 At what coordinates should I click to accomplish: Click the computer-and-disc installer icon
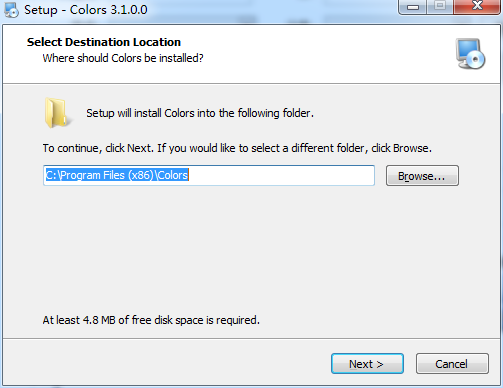click(x=470, y=54)
